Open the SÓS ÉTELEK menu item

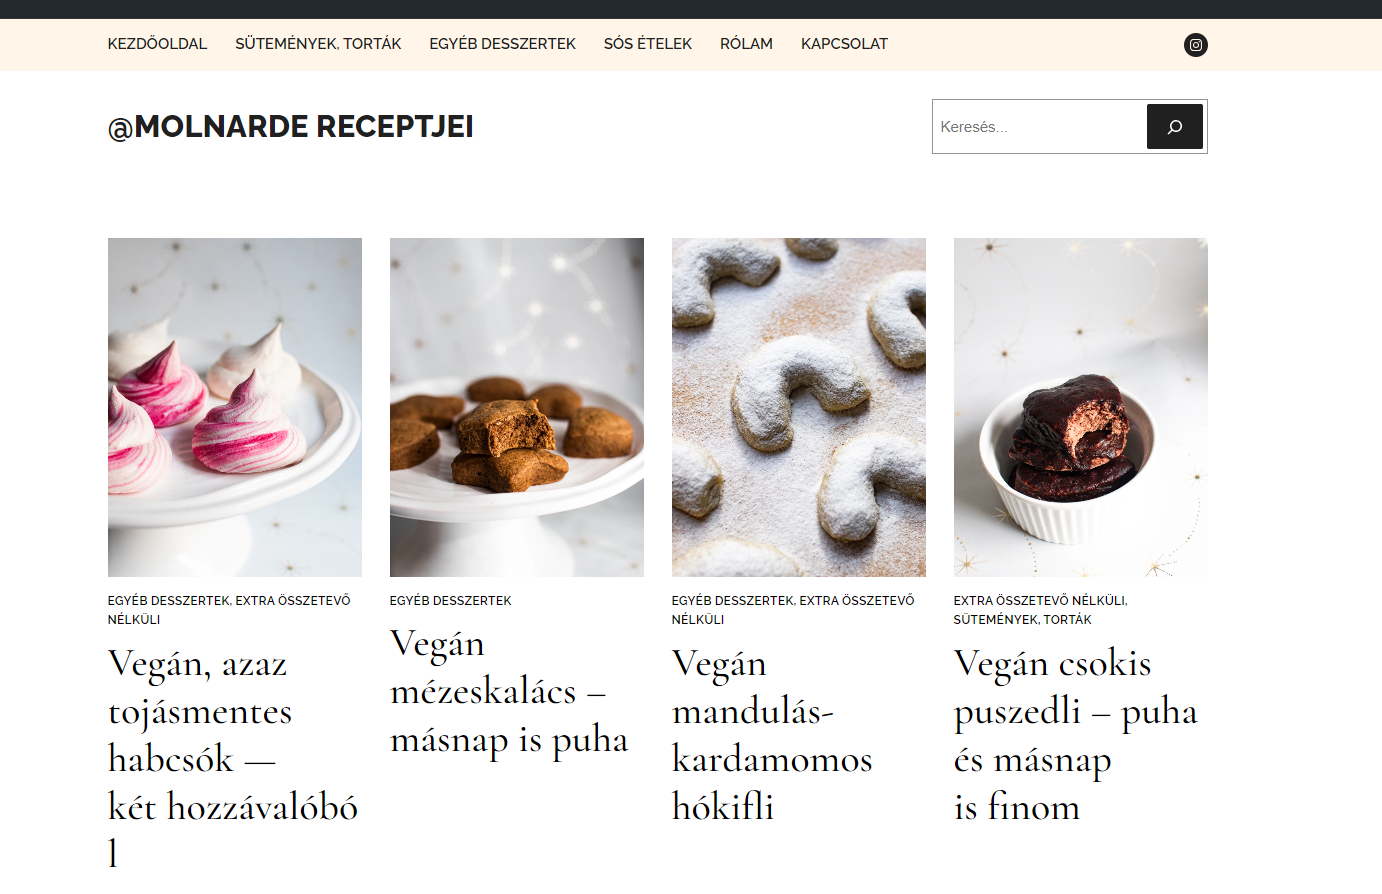648,44
